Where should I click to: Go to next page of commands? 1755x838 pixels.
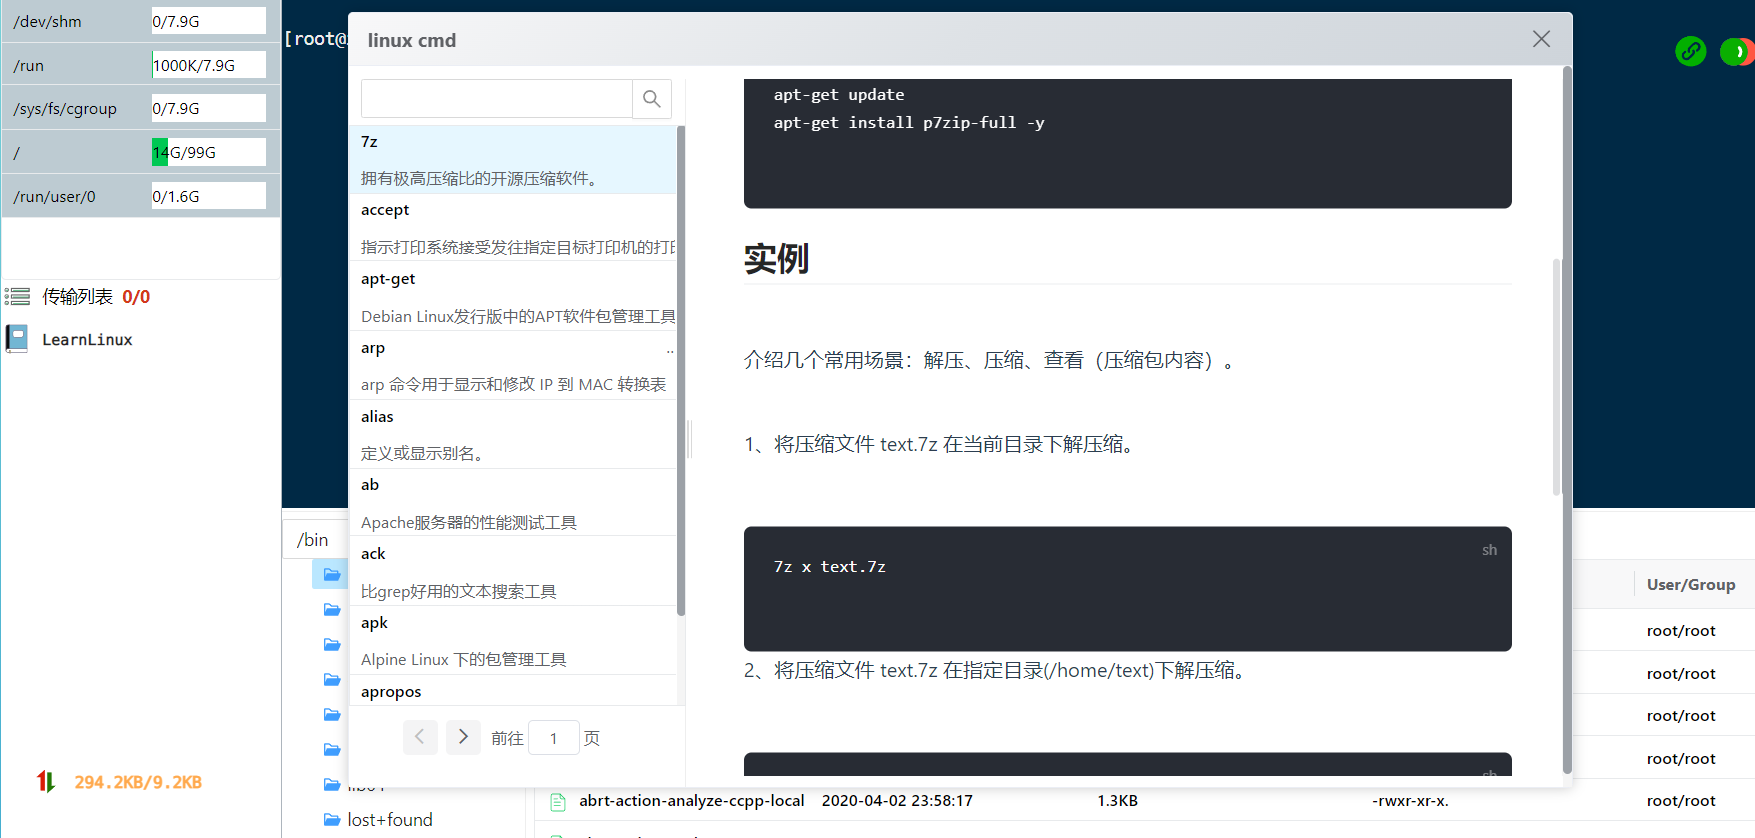[463, 737]
